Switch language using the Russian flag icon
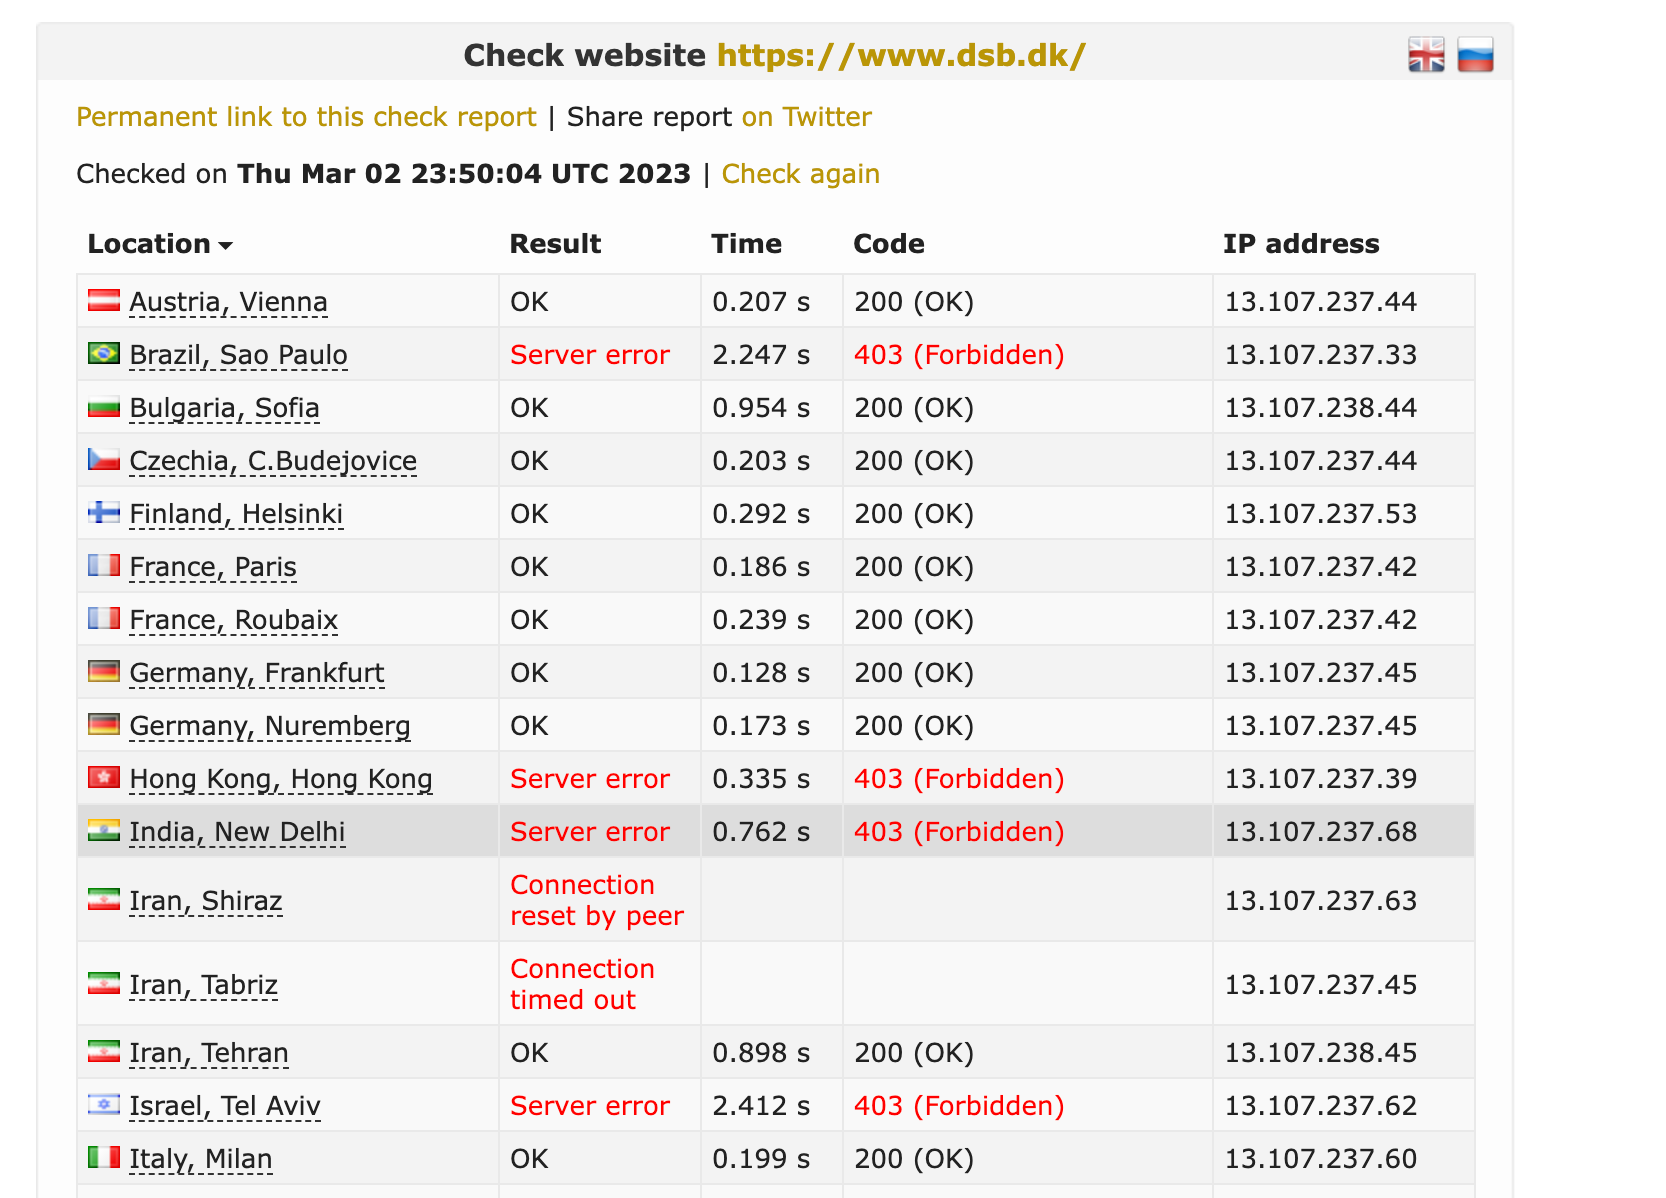The width and height of the screenshot is (1666, 1198). [x=1475, y=55]
